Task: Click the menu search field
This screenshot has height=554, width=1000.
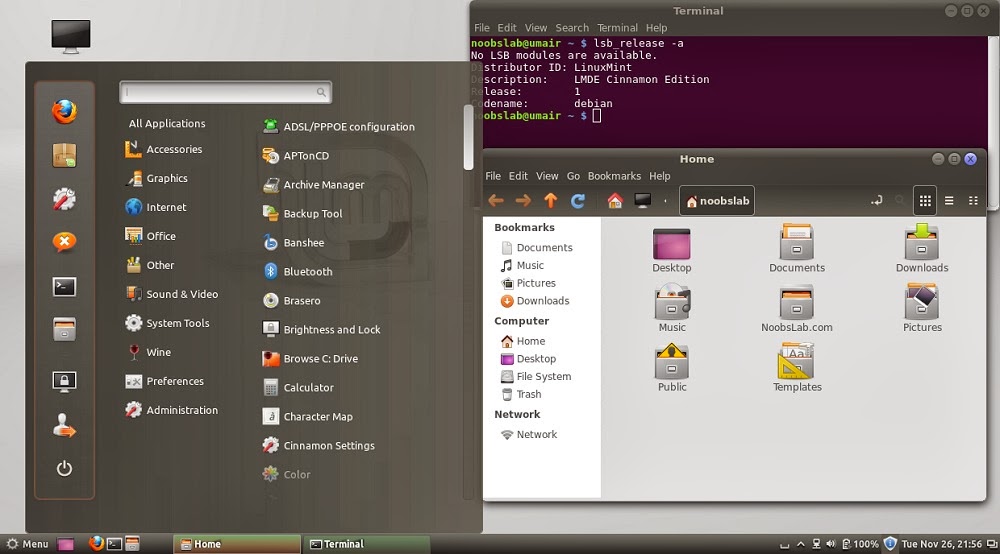Action: 225,92
